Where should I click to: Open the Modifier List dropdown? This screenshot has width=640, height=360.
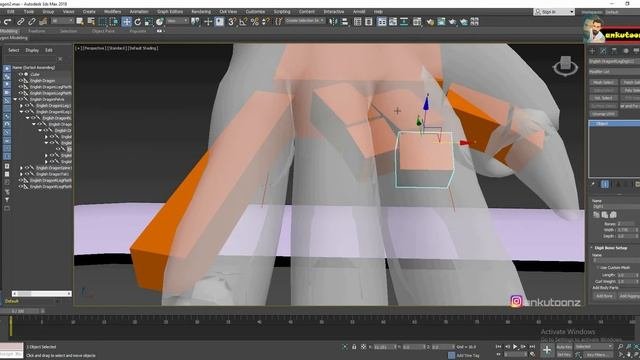(x=615, y=71)
